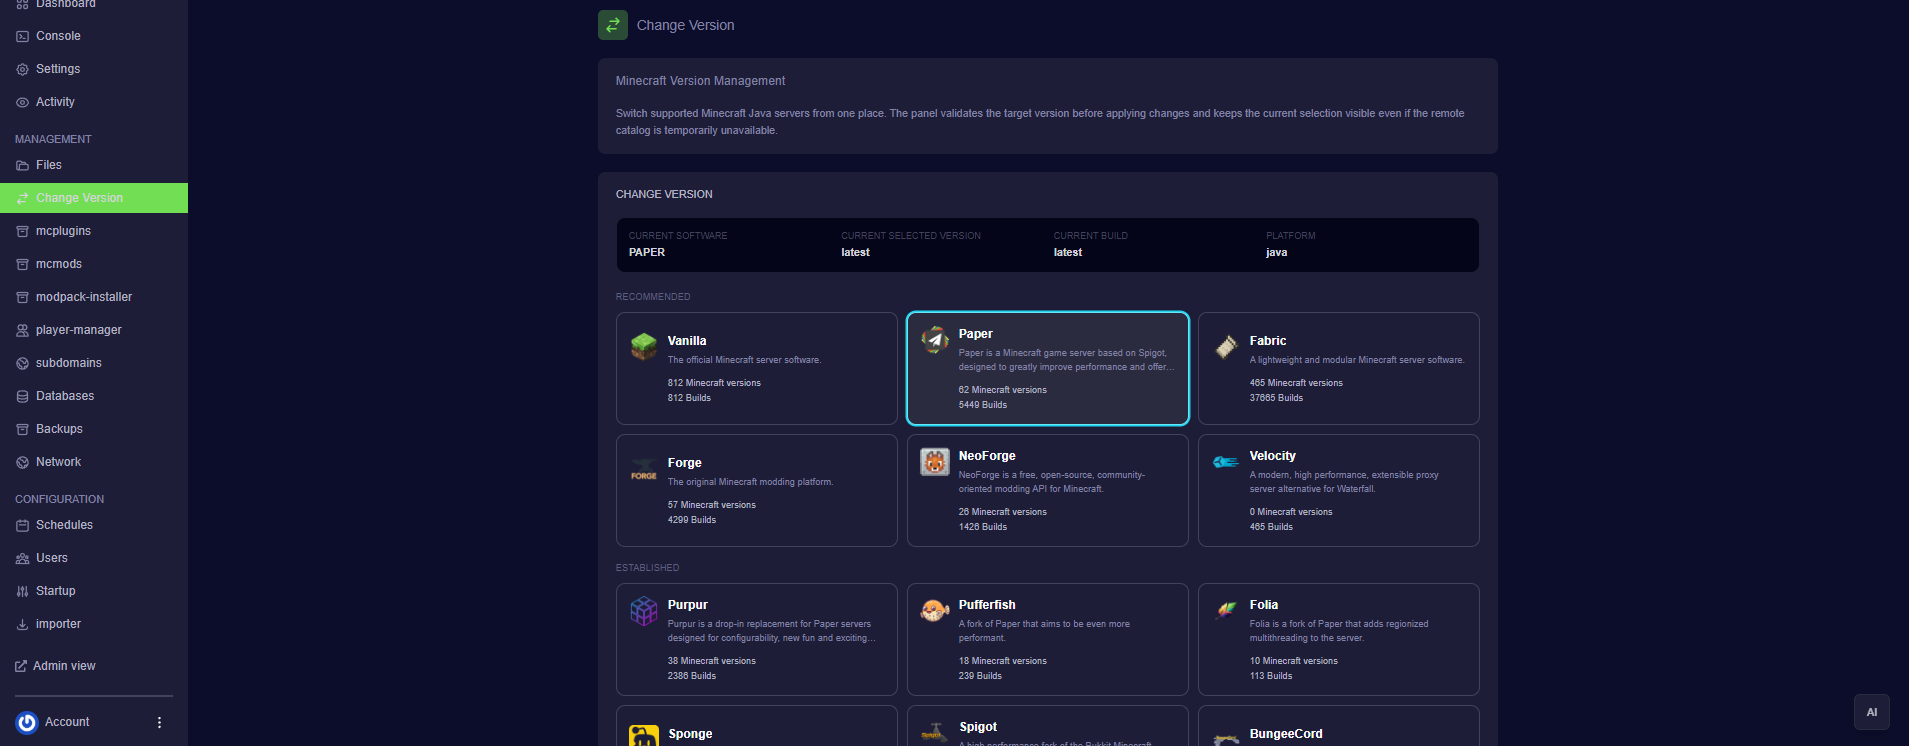Open Files in the Management section
Image resolution: width=1909 pixels, height=746 pixels.
click(x=94, y=165)
